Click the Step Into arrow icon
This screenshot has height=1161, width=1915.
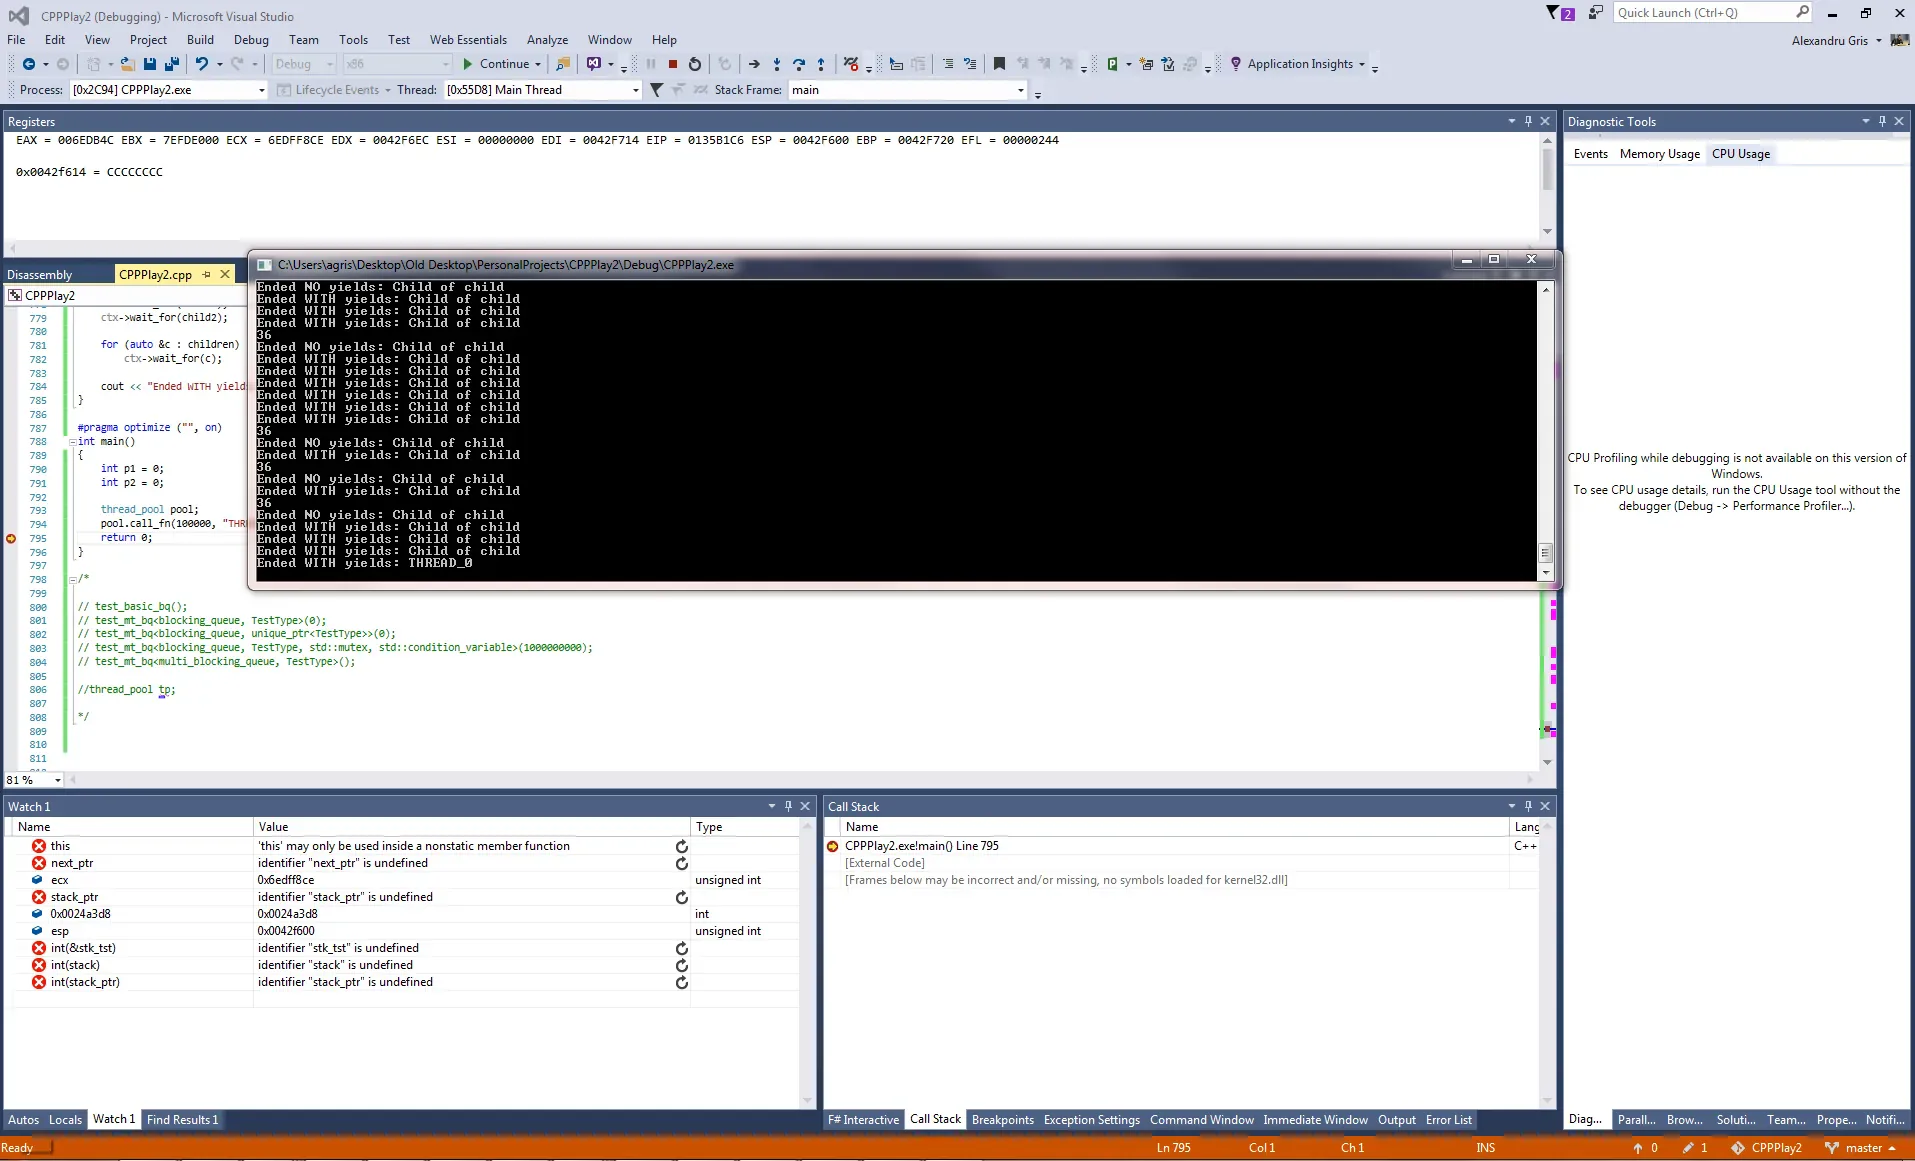point(777,64)
